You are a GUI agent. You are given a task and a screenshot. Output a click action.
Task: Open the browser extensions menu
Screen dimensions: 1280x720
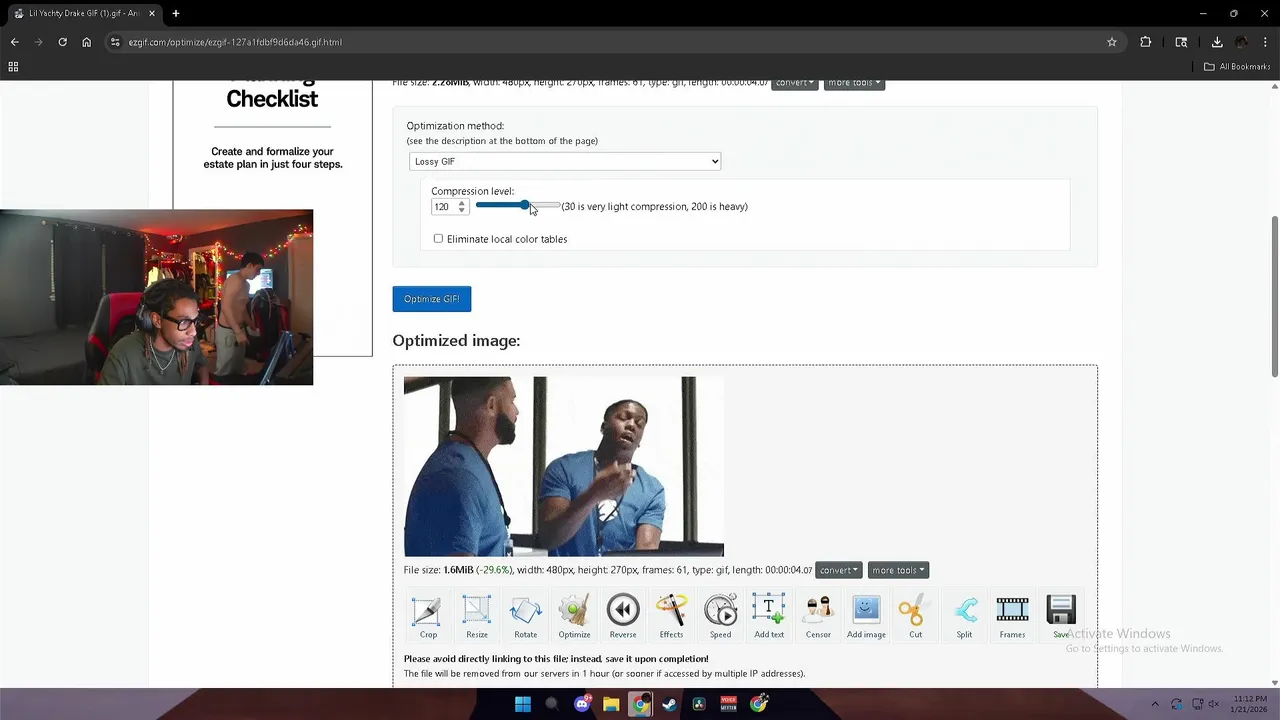[1146, 42]
